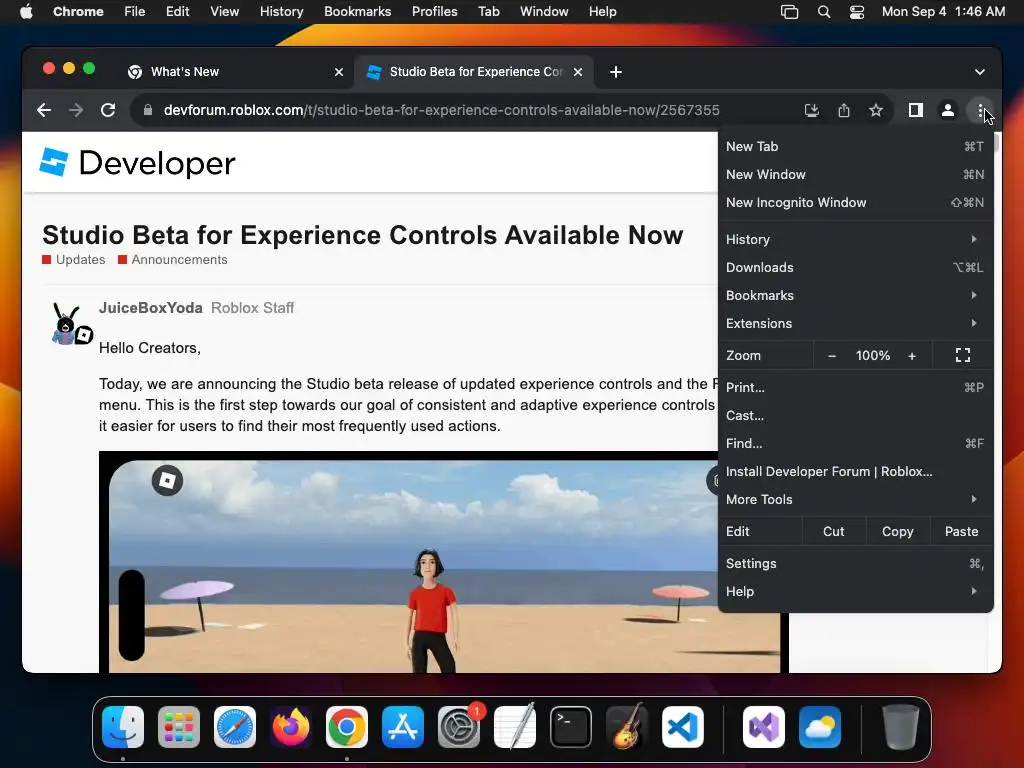Viewport: 1024px width, 768px height.
Task: Expand the More Tools submenu
Action: (x=856, y=500)
